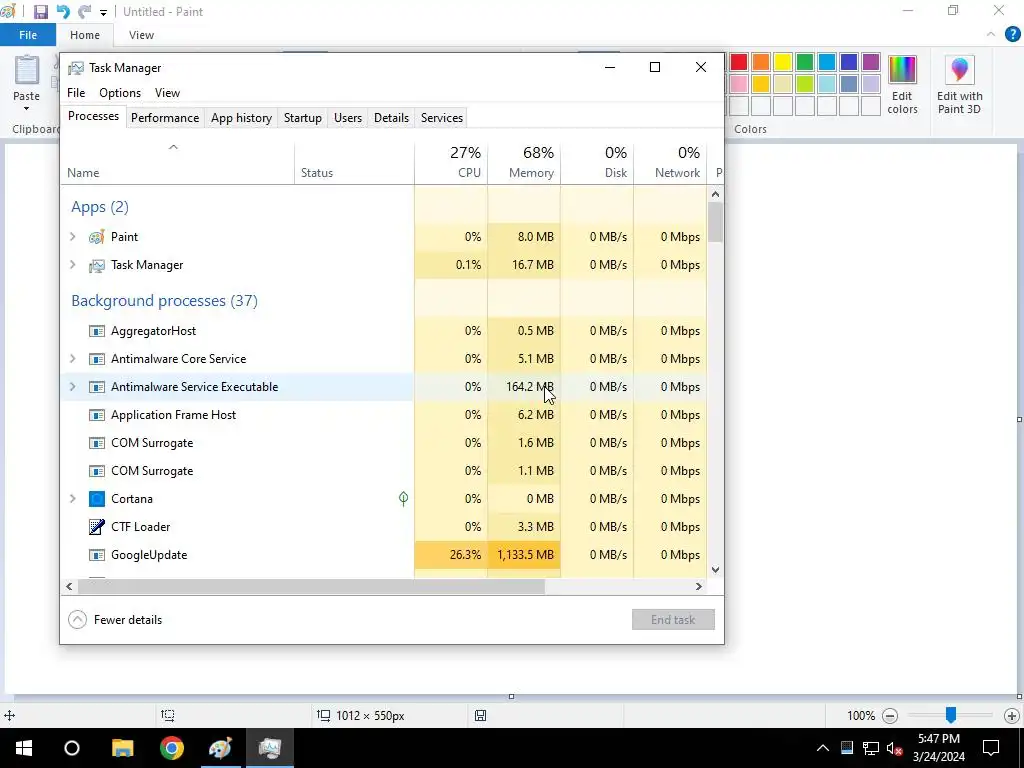The height and width of the screenshot is (768, 1024).
Task: Sort by the CPU column header
Action: (451, 162)
